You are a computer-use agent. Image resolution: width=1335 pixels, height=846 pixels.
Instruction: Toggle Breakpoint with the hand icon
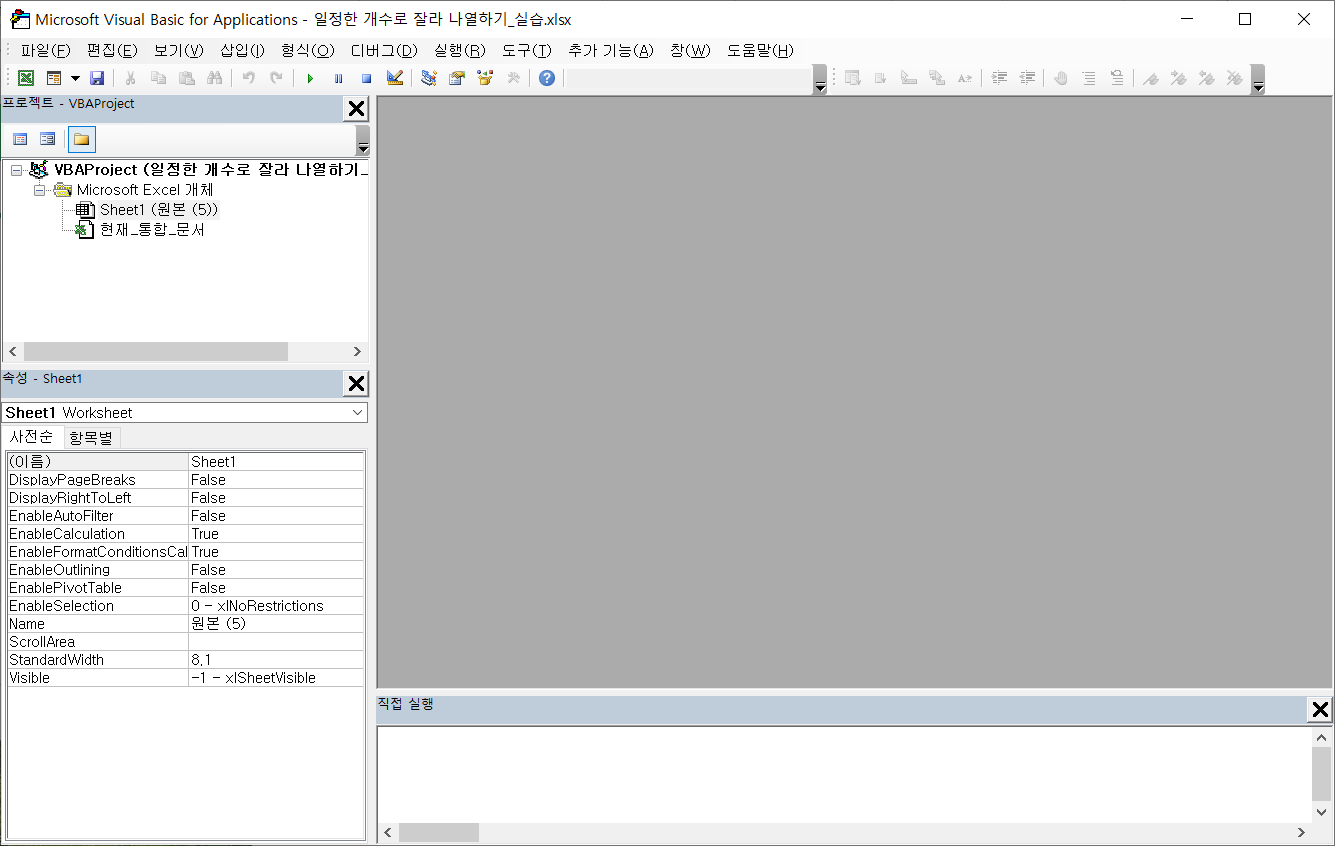(x=1061, y=78)
